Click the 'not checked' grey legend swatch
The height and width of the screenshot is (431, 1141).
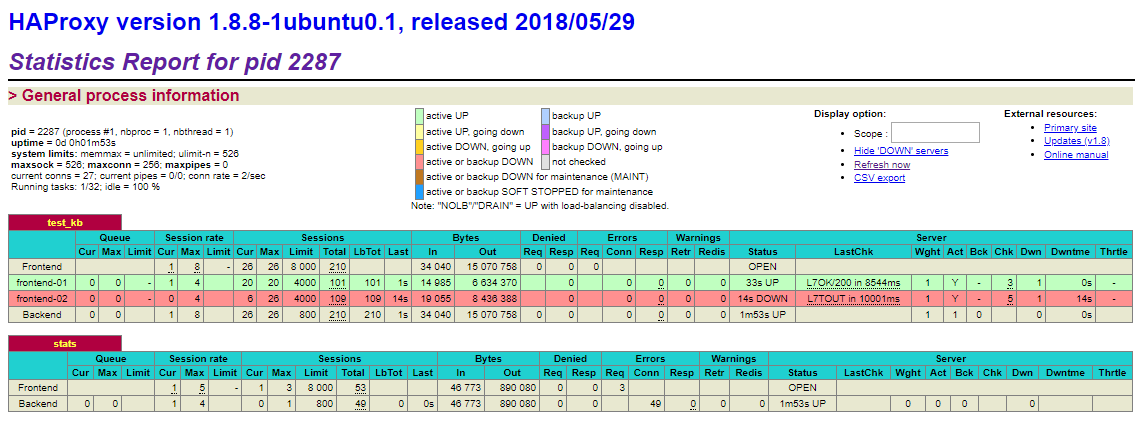click(x=545, y=162)
